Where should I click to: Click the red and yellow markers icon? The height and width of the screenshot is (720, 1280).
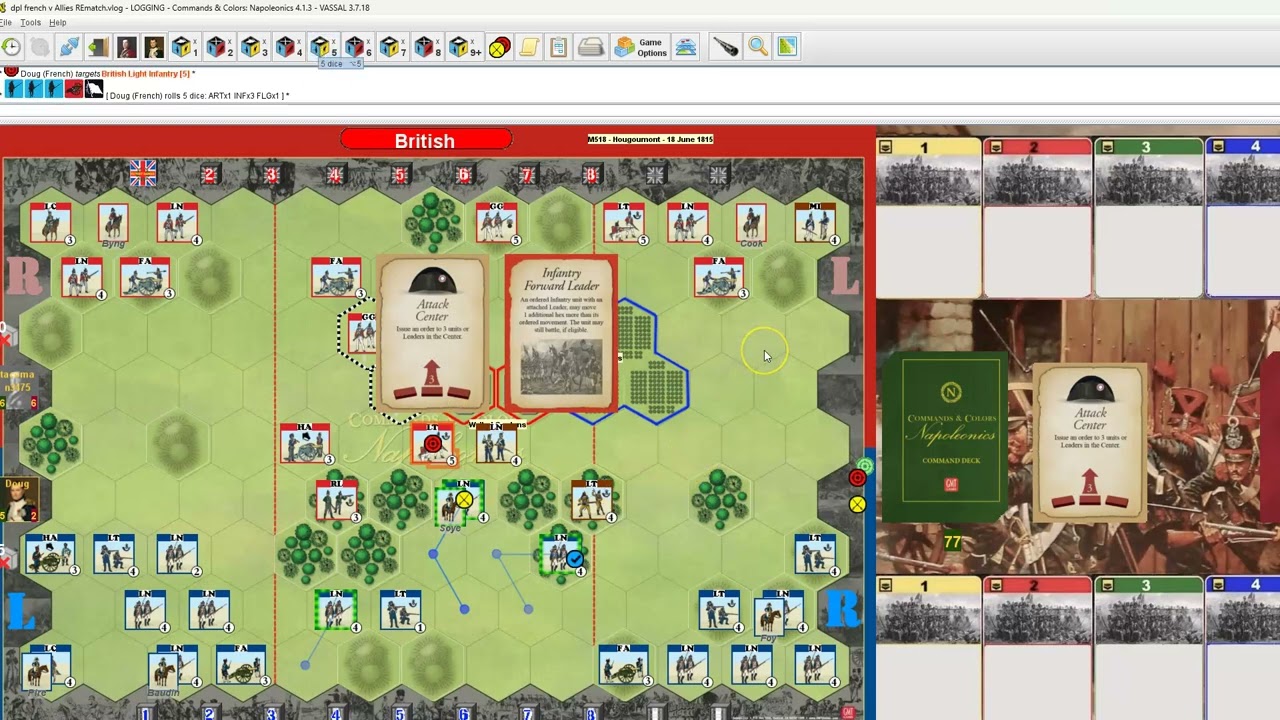click(x=499, y=47)
